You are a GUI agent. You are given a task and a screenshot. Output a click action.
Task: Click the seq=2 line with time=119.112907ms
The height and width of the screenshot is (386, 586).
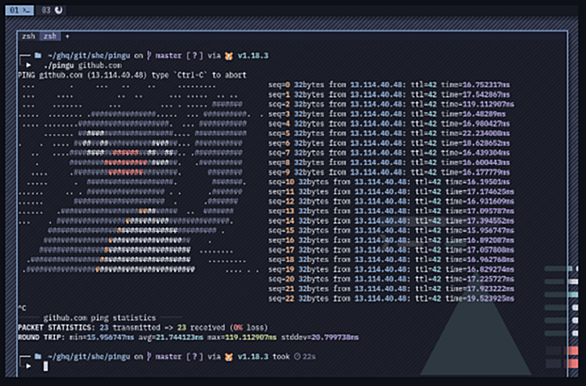click(391, 104)
